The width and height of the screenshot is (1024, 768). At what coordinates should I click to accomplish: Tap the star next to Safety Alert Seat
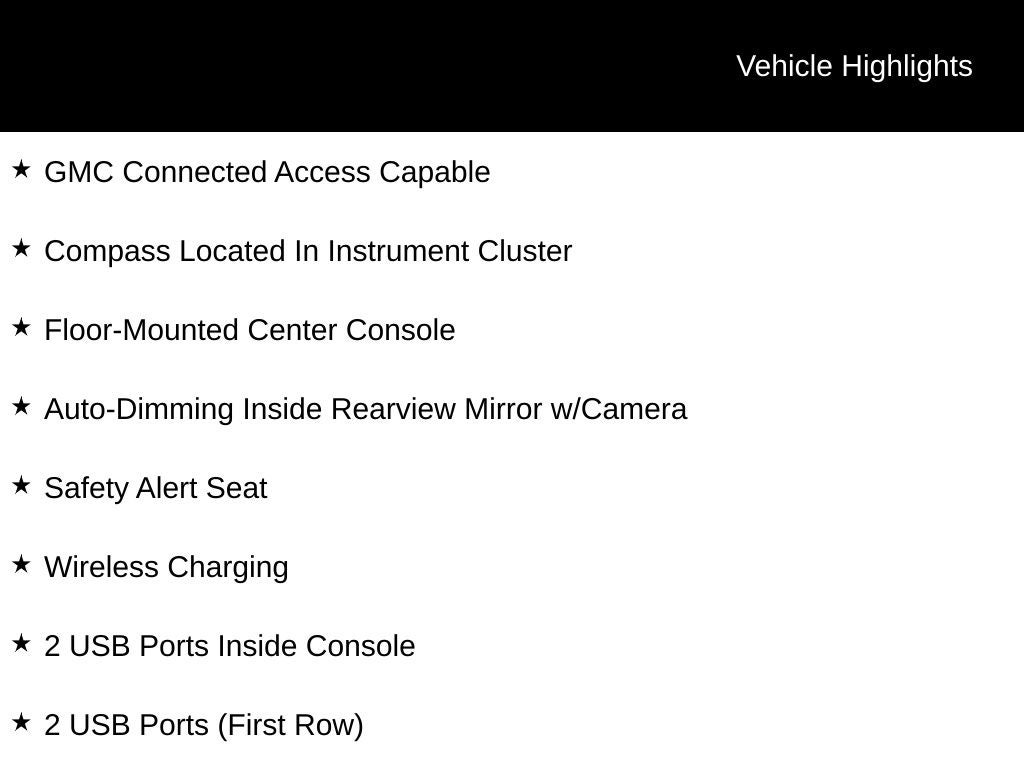(21, 485)
